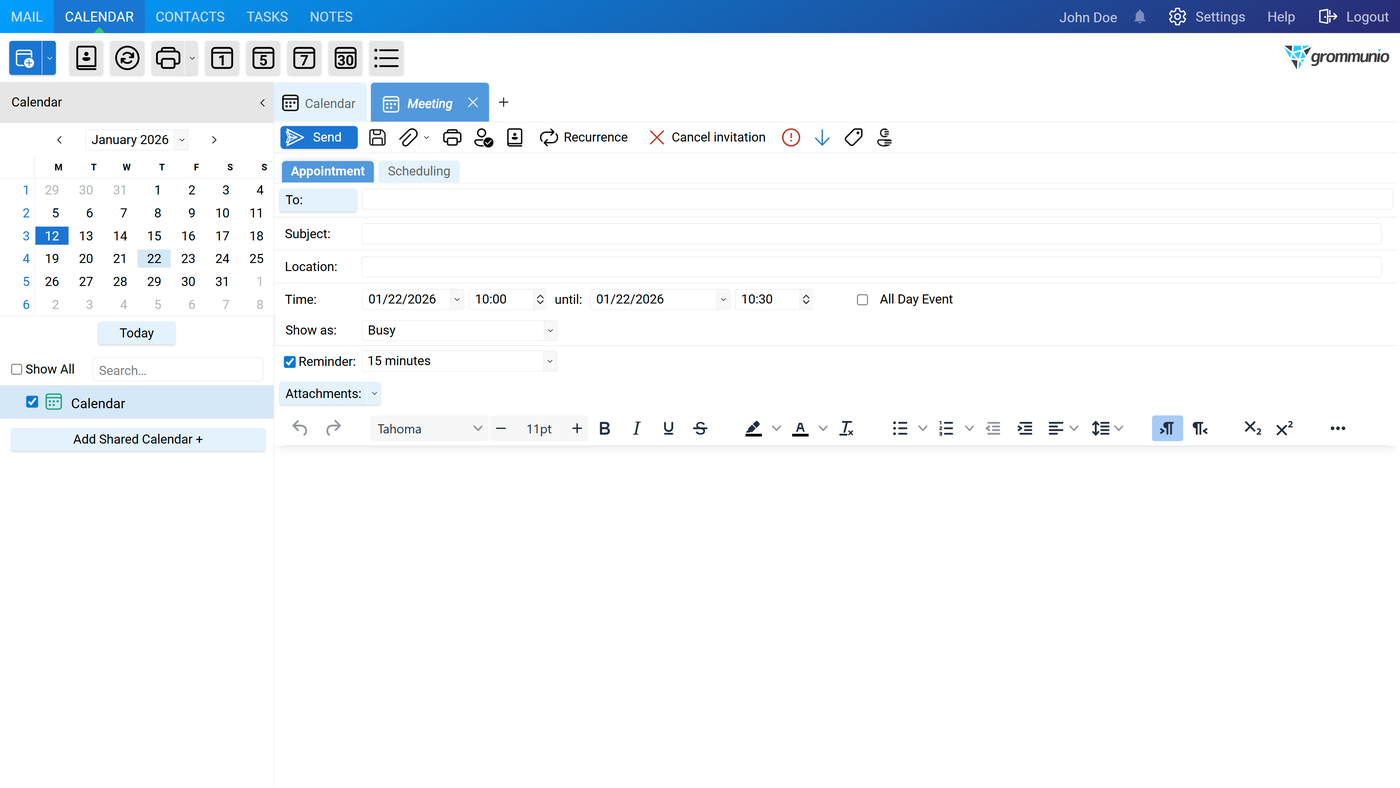Open the address book toolbar icon
This screenshot has height=788, width=1400.
tap(87, 58)
